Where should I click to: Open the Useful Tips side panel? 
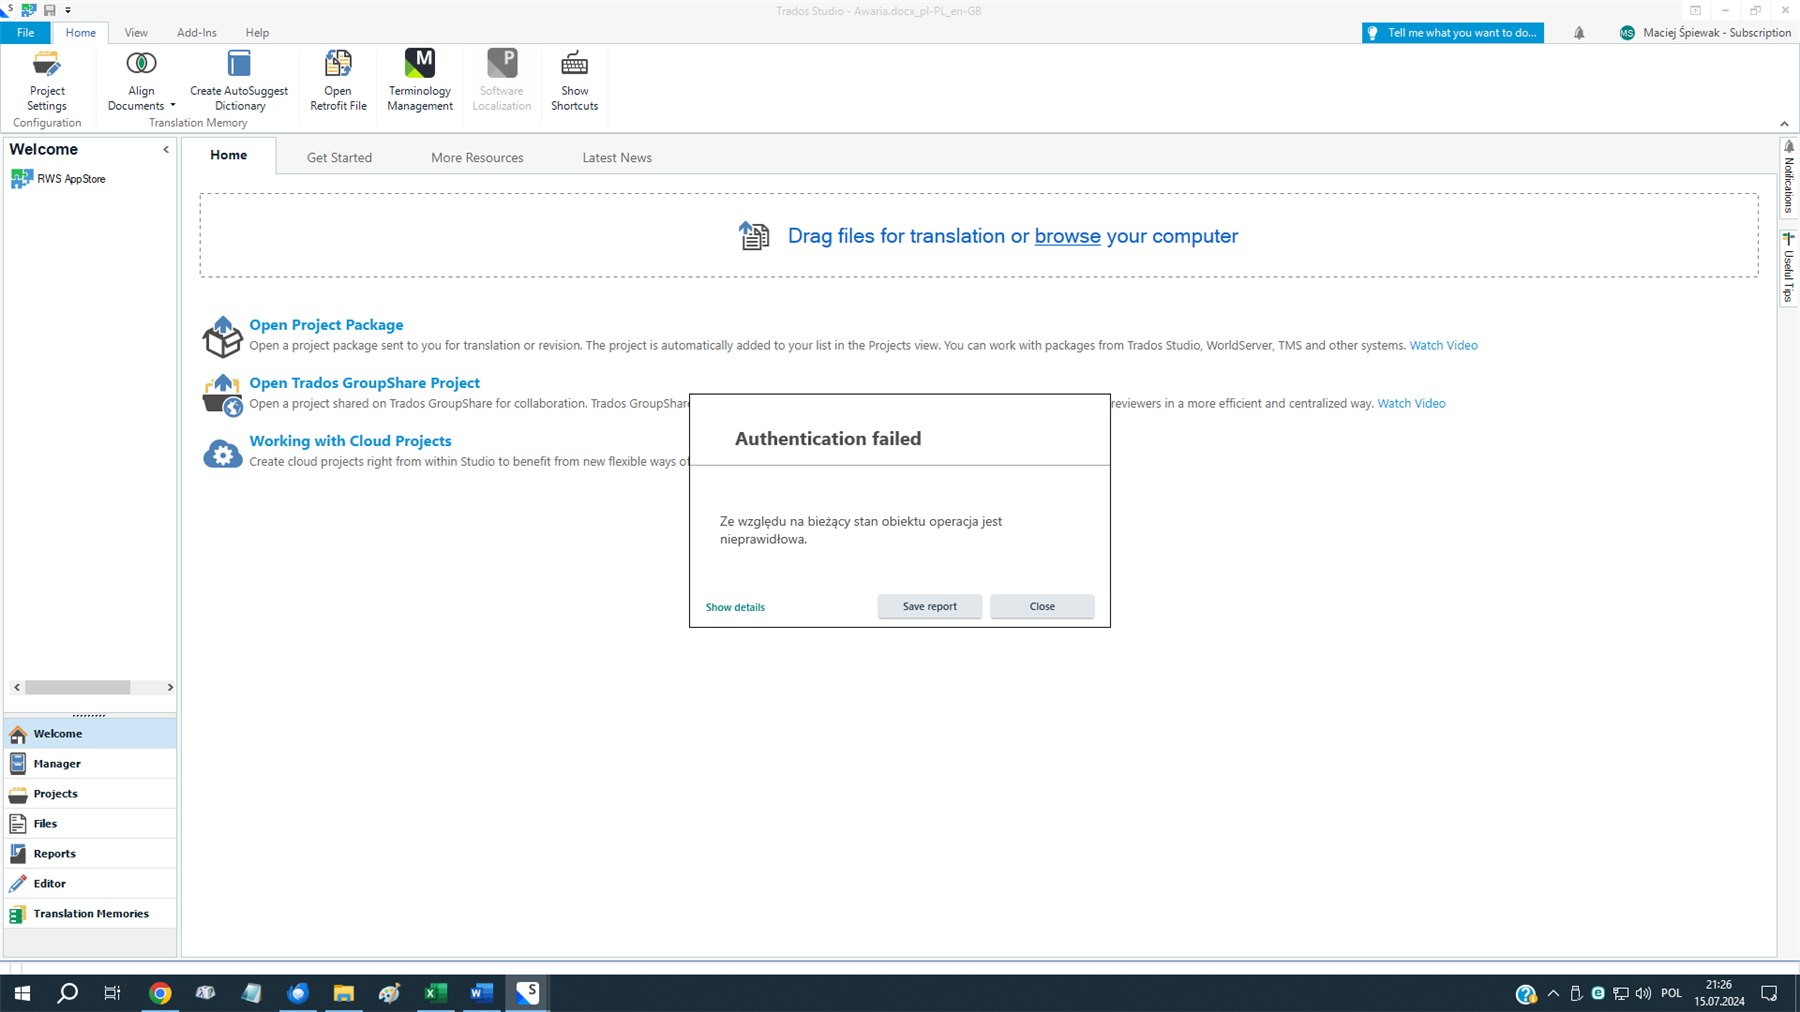pyautogui.click(x=1789, y=267)
